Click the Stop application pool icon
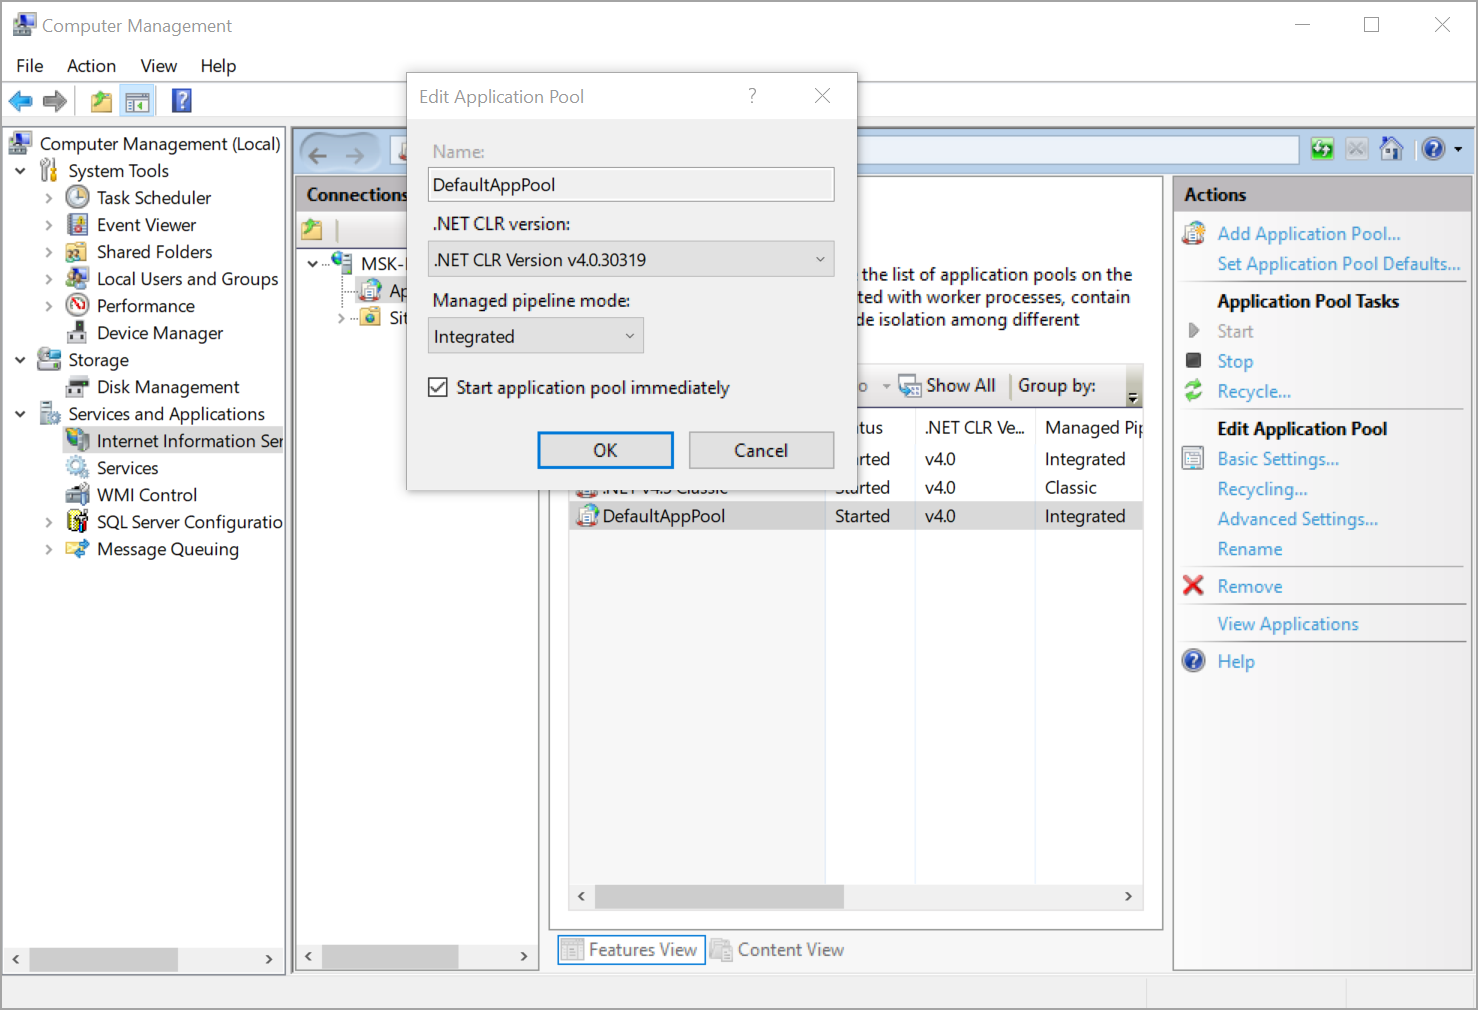 (x=1193, y=361)
